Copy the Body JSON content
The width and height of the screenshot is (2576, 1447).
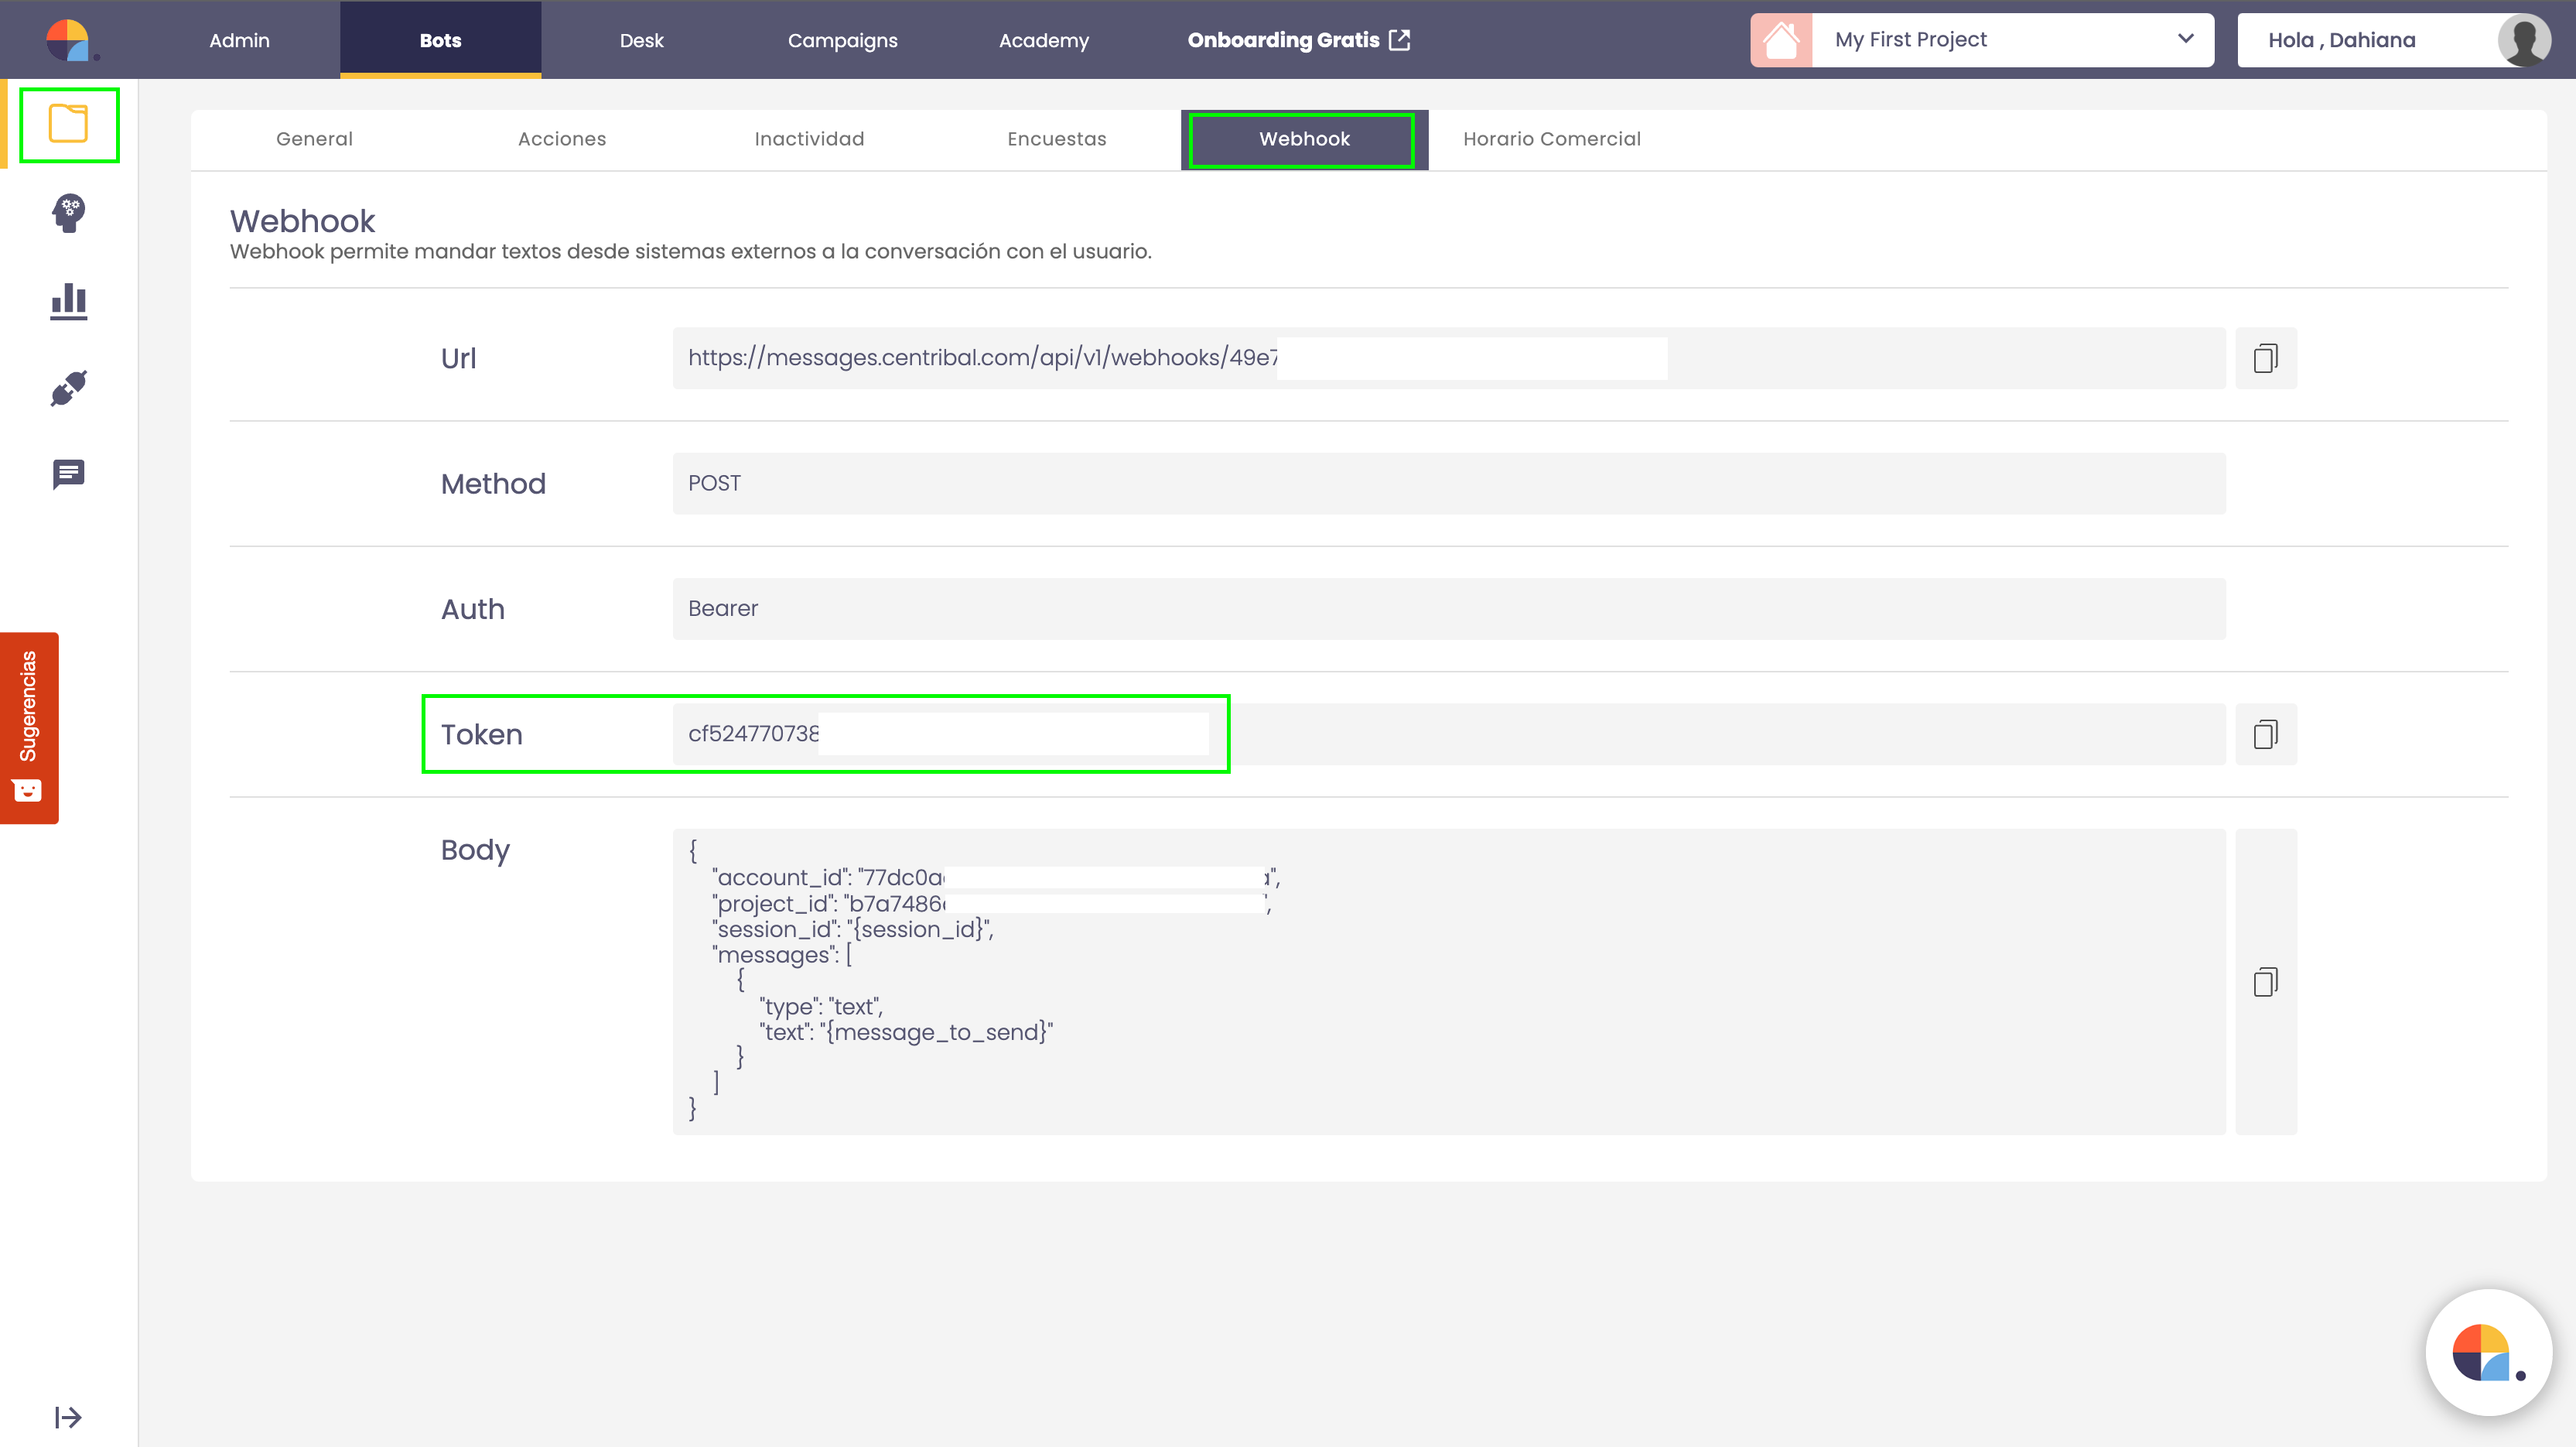coord(2265,981)
